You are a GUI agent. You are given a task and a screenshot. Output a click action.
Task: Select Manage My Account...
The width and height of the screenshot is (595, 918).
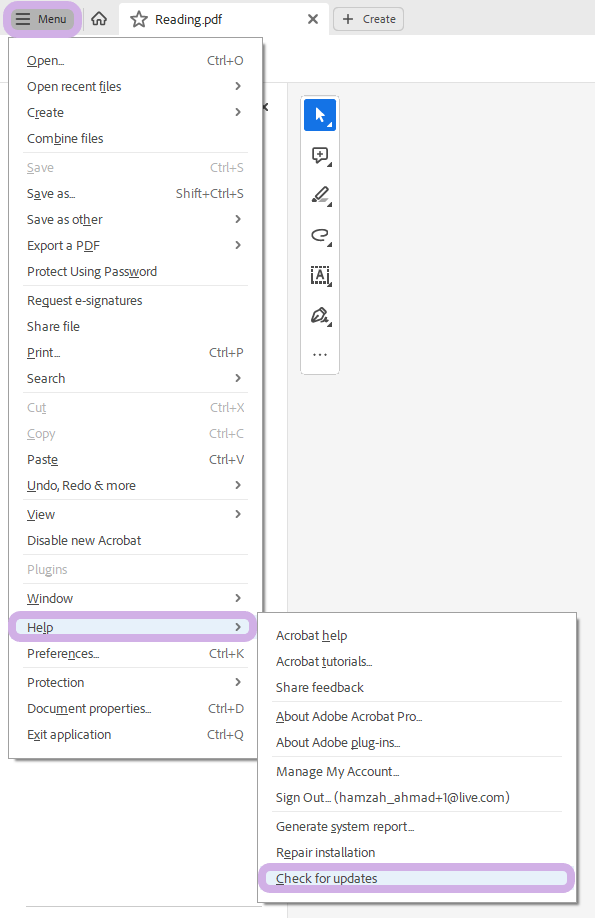point(417,772)
